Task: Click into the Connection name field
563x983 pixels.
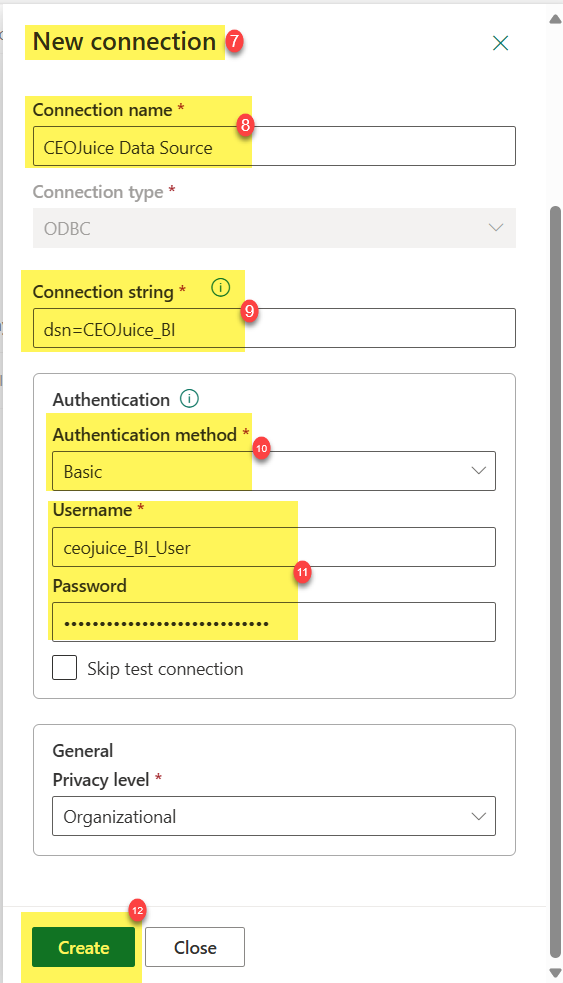Action: (x=274, y=147)
